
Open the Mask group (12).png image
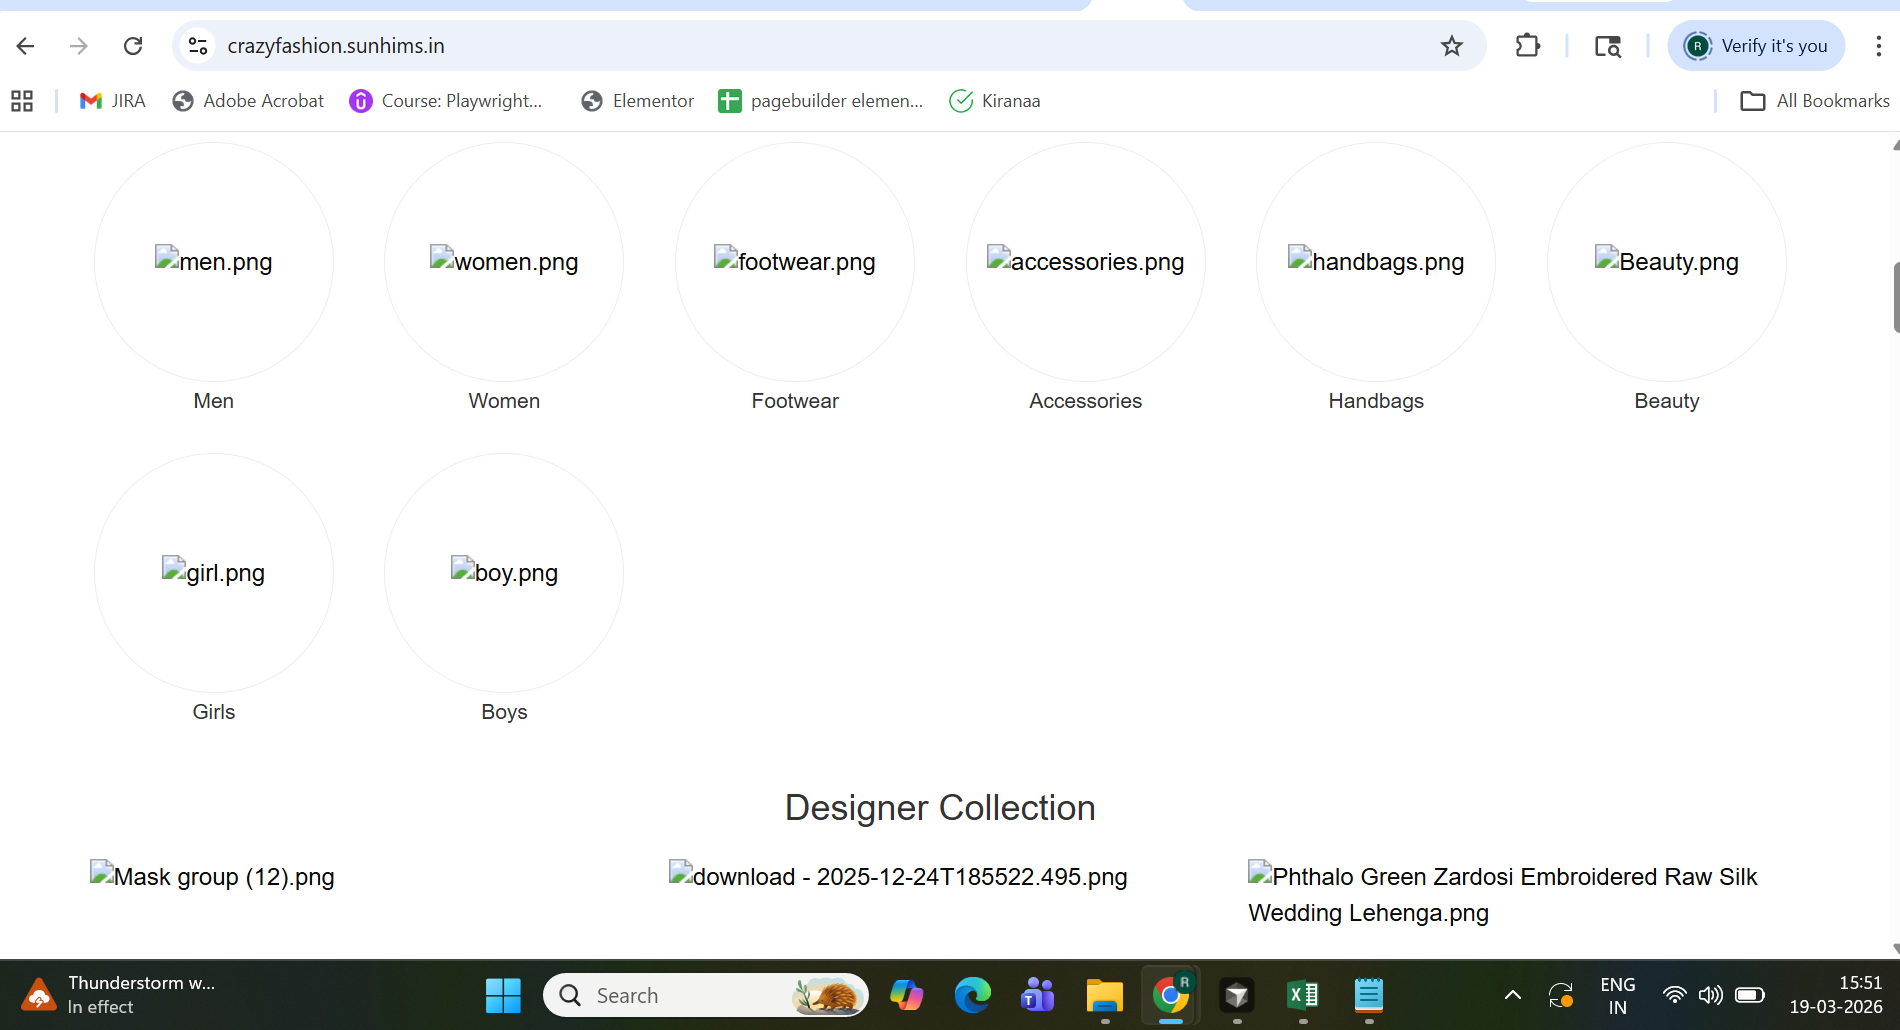pos(212,876)
